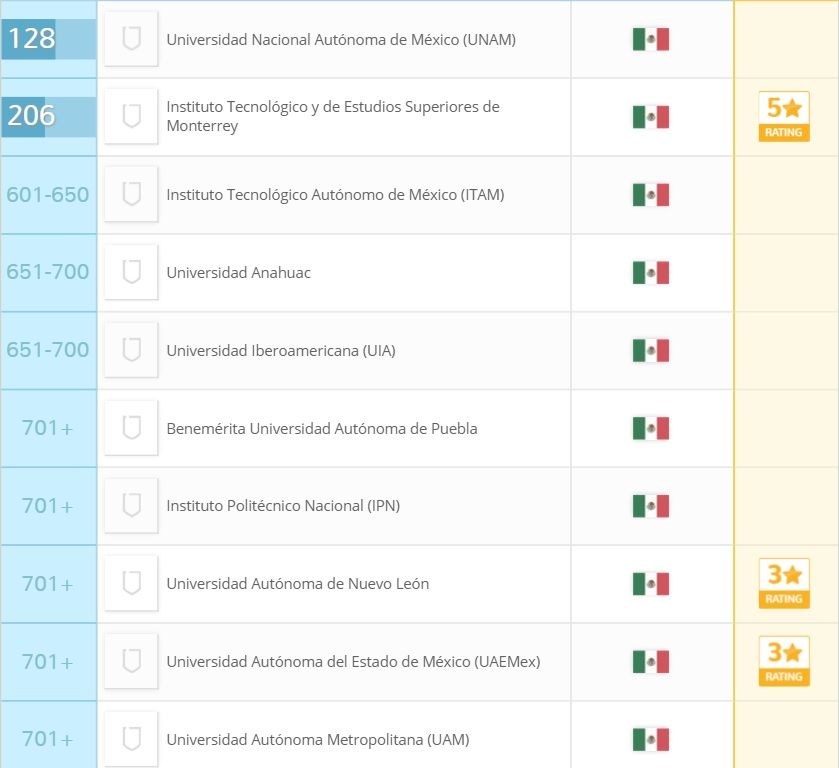Click the Mexico flag for Universidad Autónoma Metropolitana
Screen dimensions: 839x768
click(x=650, y=740)
